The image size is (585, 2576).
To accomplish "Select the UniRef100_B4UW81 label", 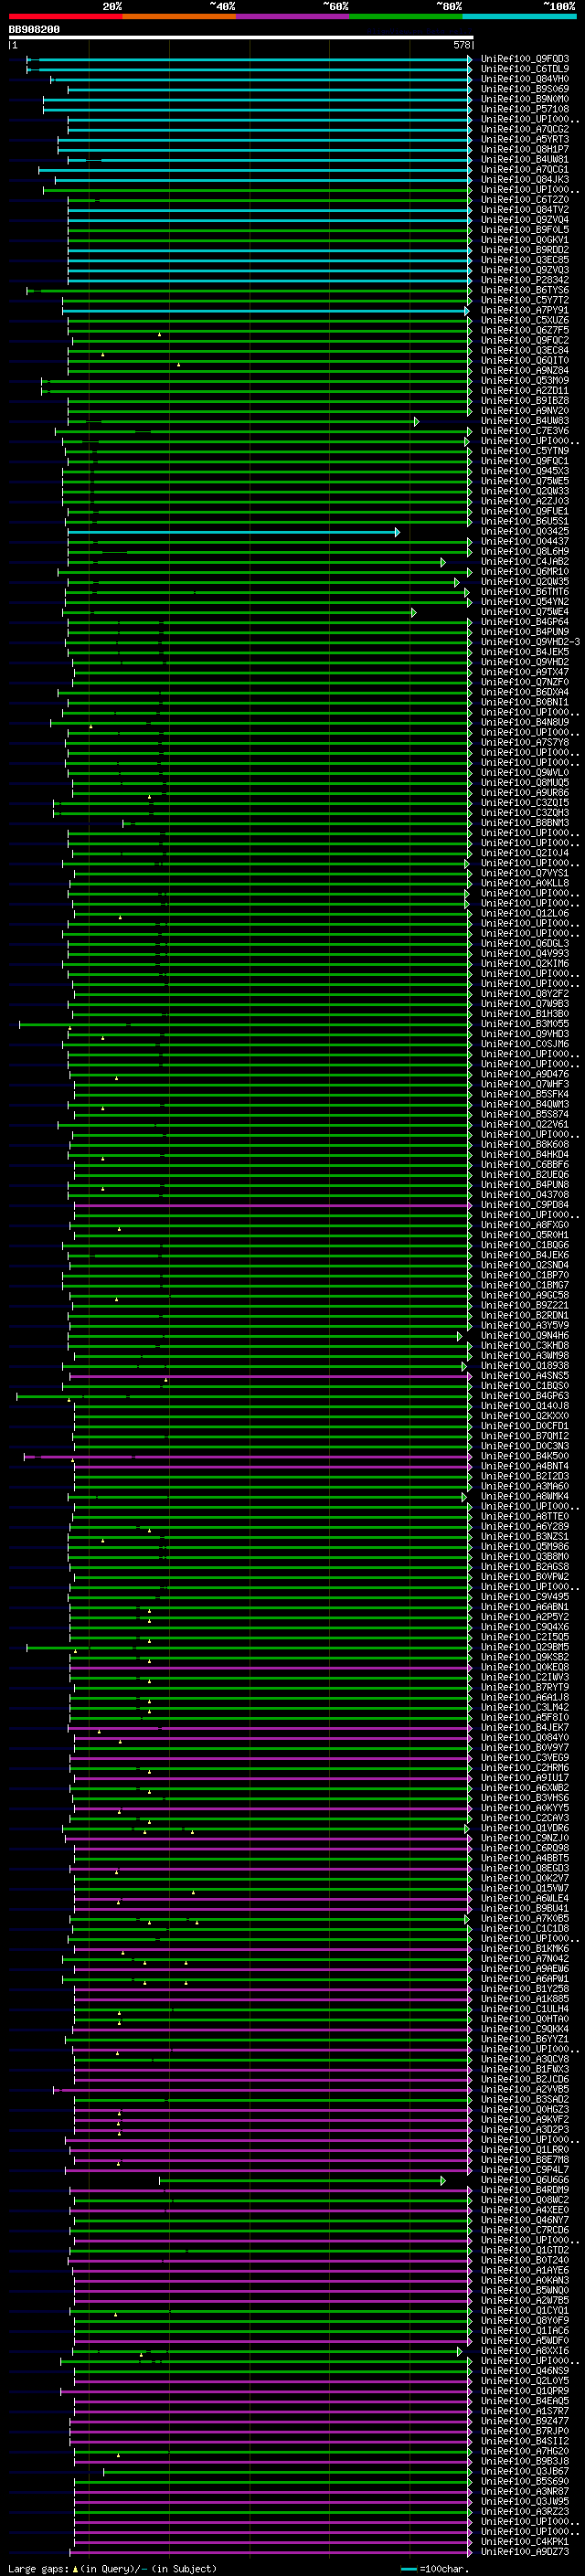I will 525,160.
